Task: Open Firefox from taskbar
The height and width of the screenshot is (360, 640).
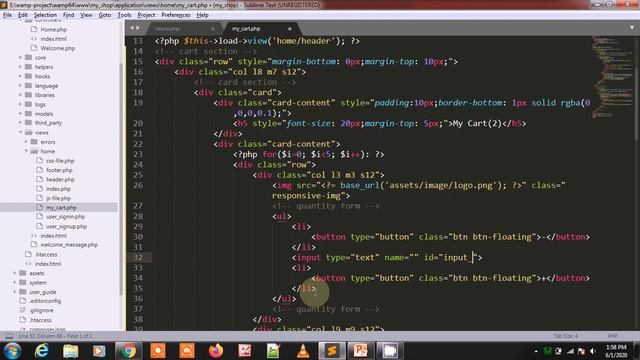Action: pyautogui.click(x=216, y=351)
